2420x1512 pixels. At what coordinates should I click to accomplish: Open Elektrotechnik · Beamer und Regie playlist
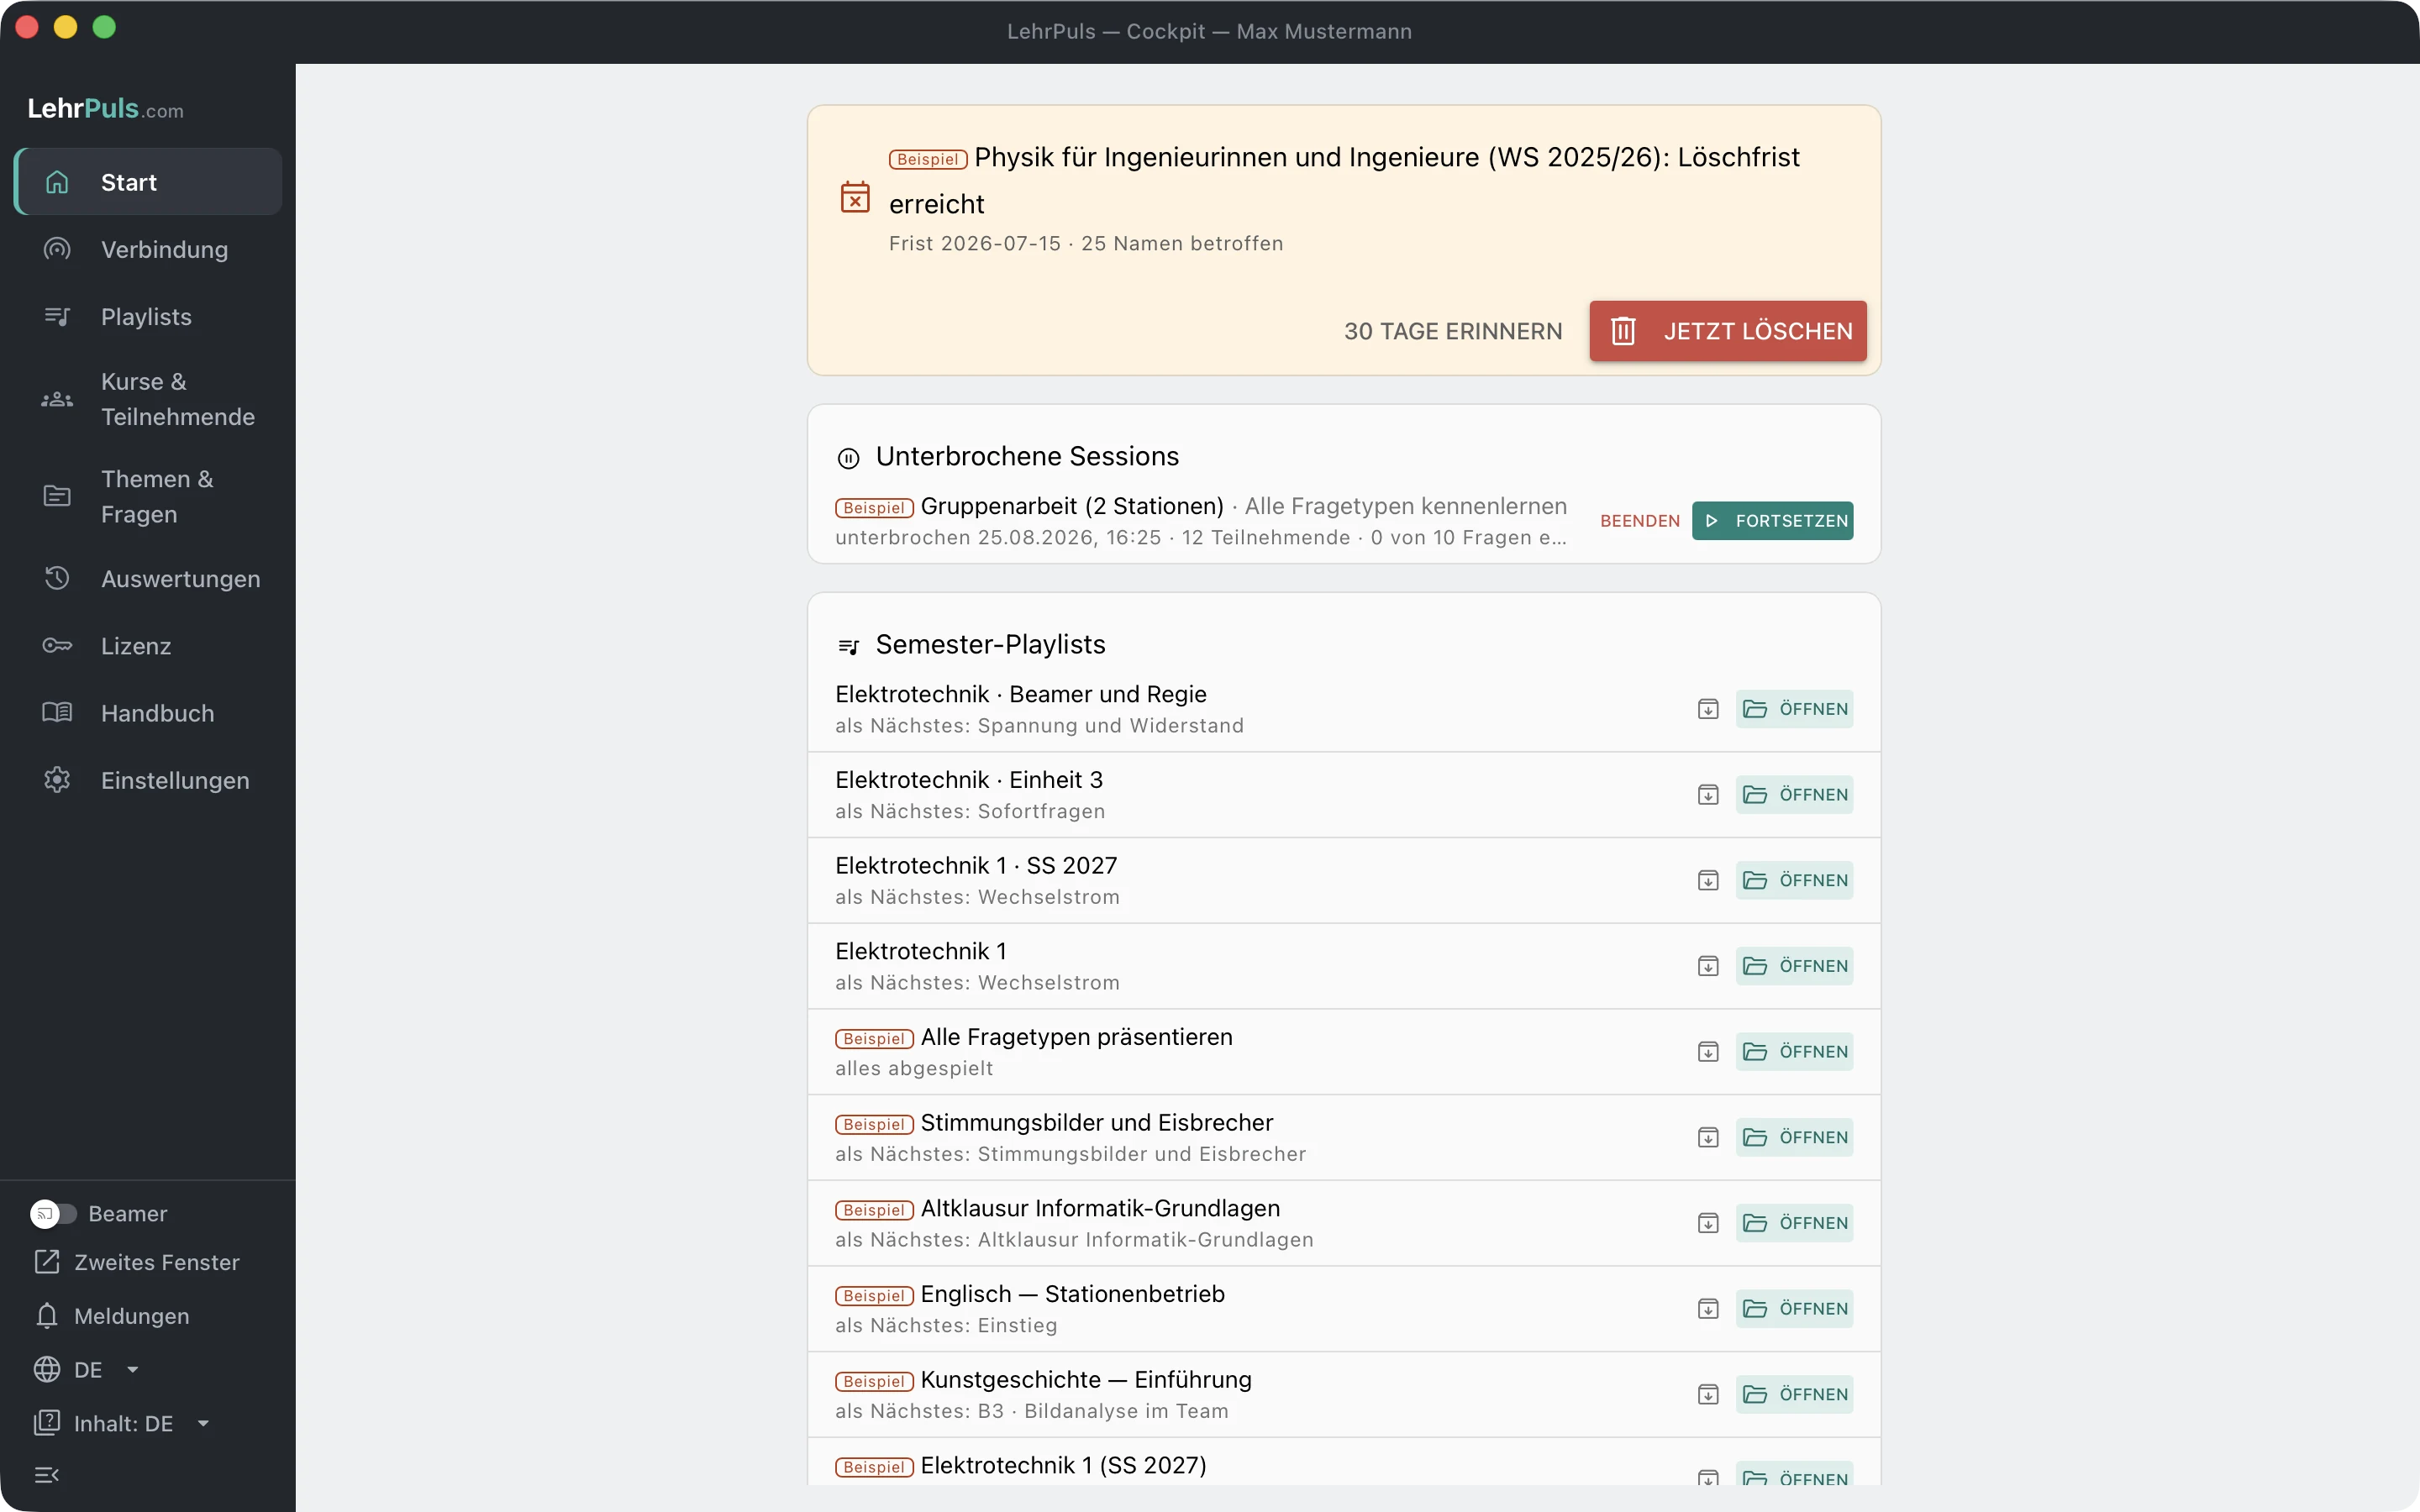[x=1794, y=709]
